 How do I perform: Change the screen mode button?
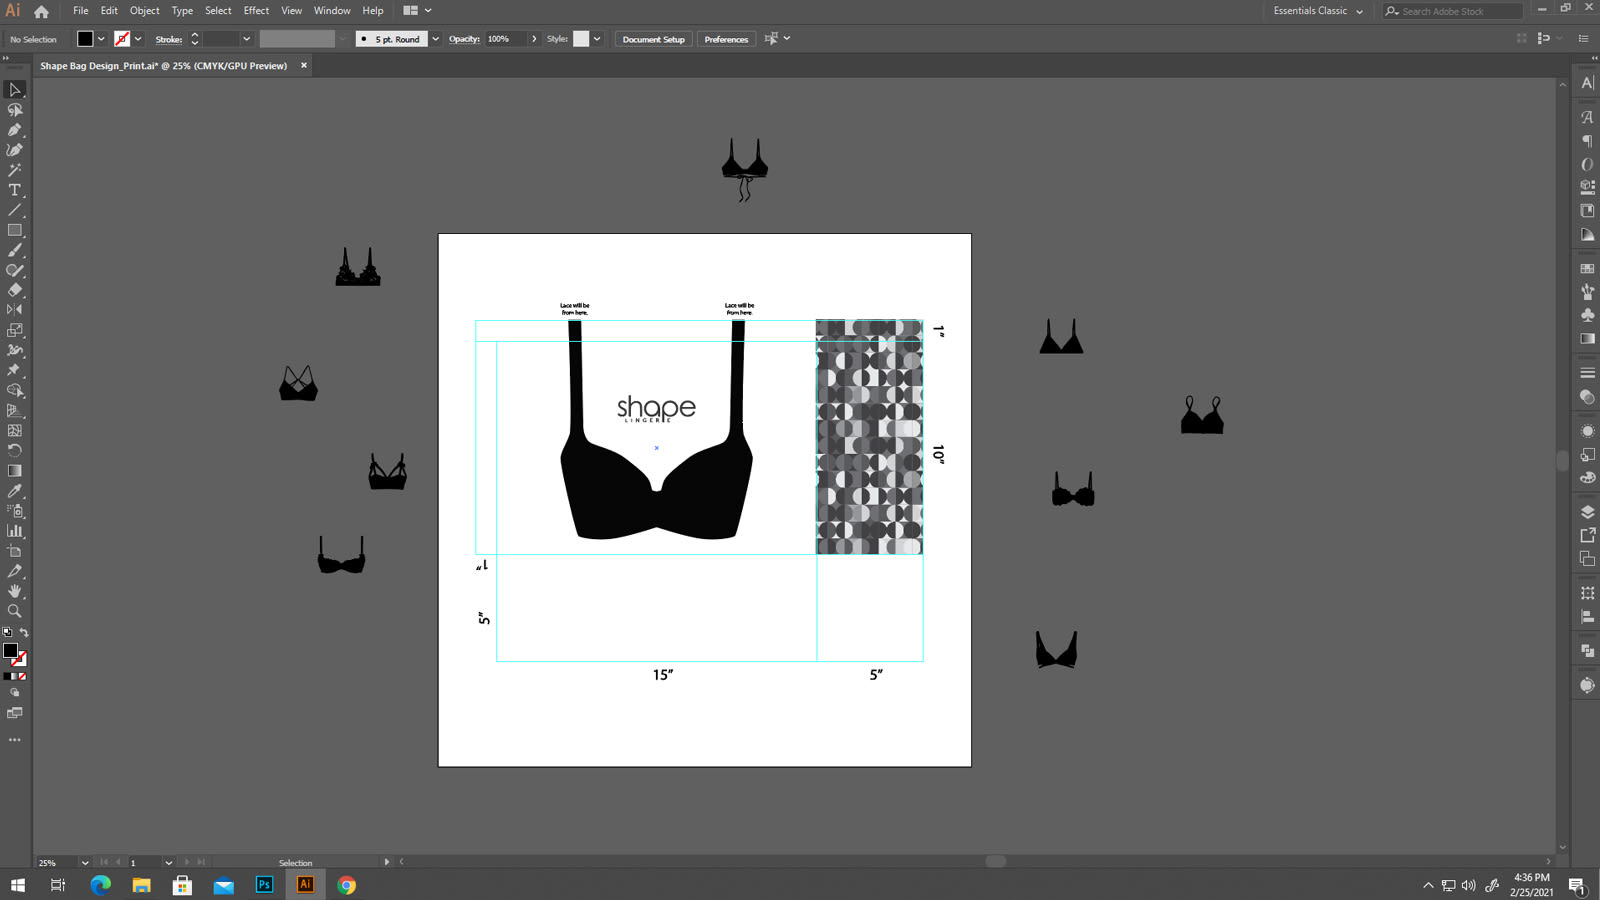coord(14,713)
